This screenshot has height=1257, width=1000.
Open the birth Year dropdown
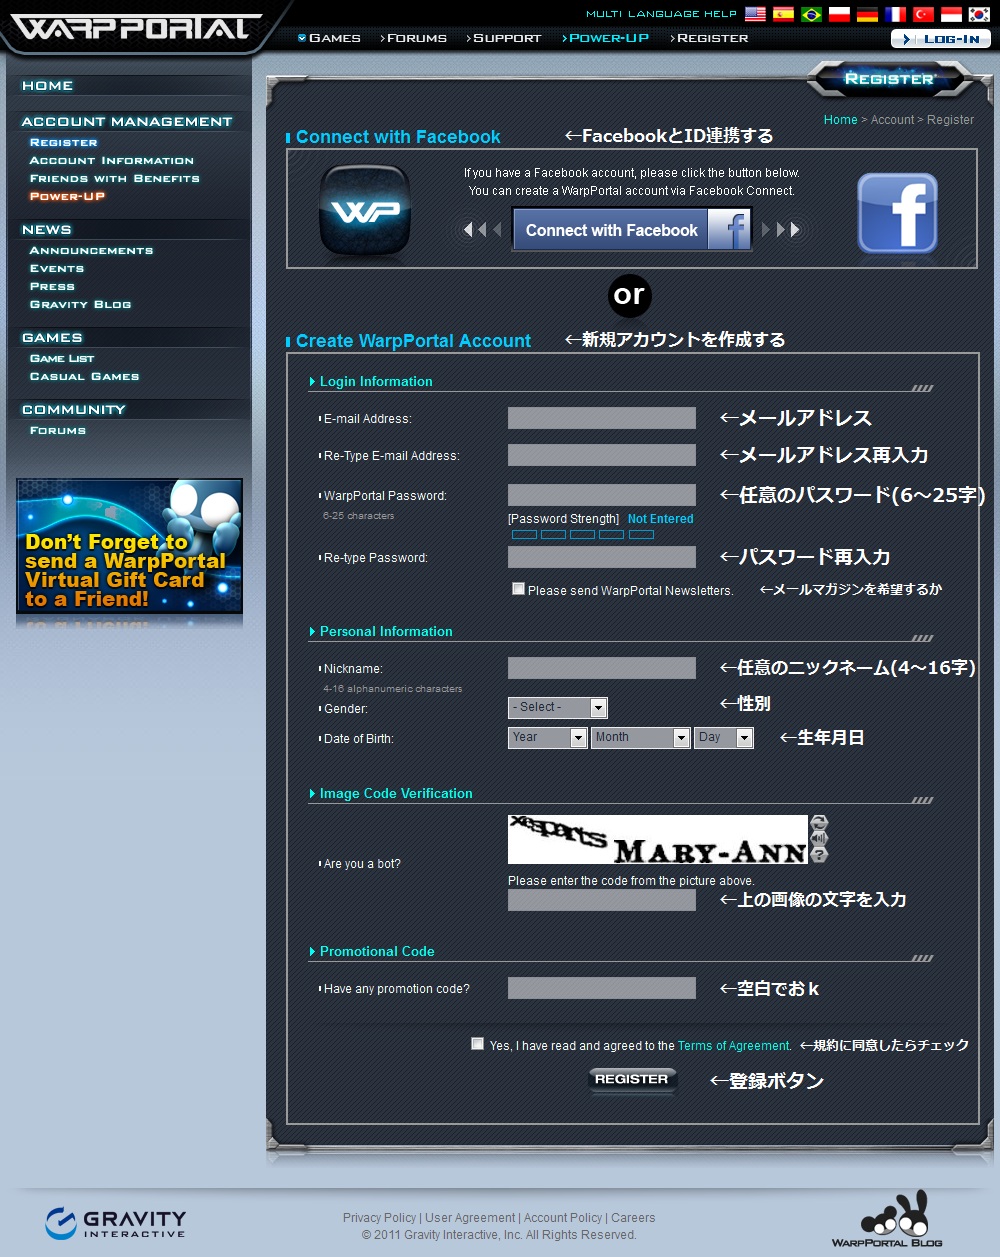[x=548, y=738]
